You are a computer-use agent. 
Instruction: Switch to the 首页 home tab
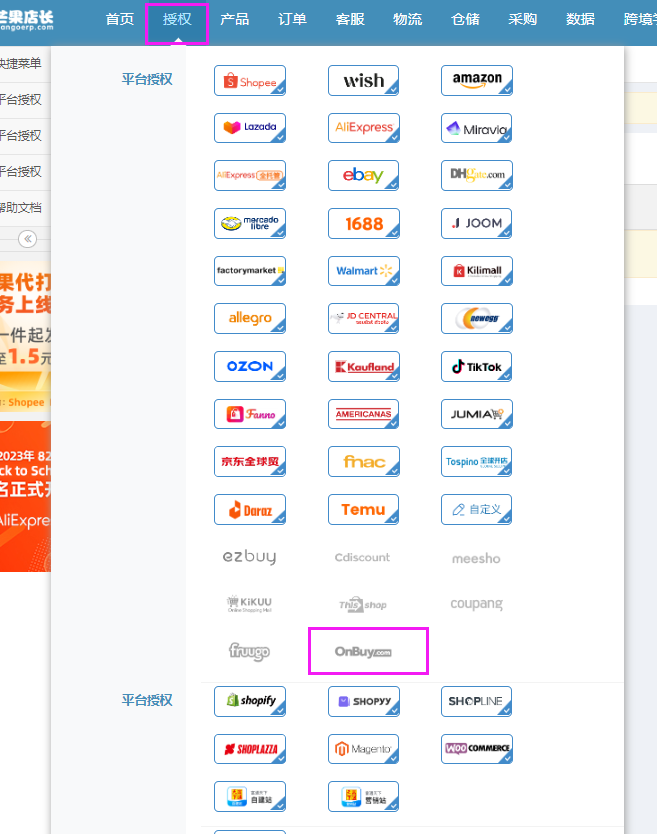[x=120, y=20]
